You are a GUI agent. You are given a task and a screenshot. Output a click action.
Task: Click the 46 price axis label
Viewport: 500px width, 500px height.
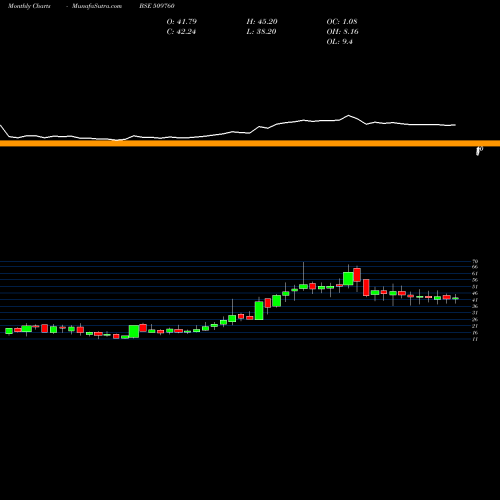[475, 293]
